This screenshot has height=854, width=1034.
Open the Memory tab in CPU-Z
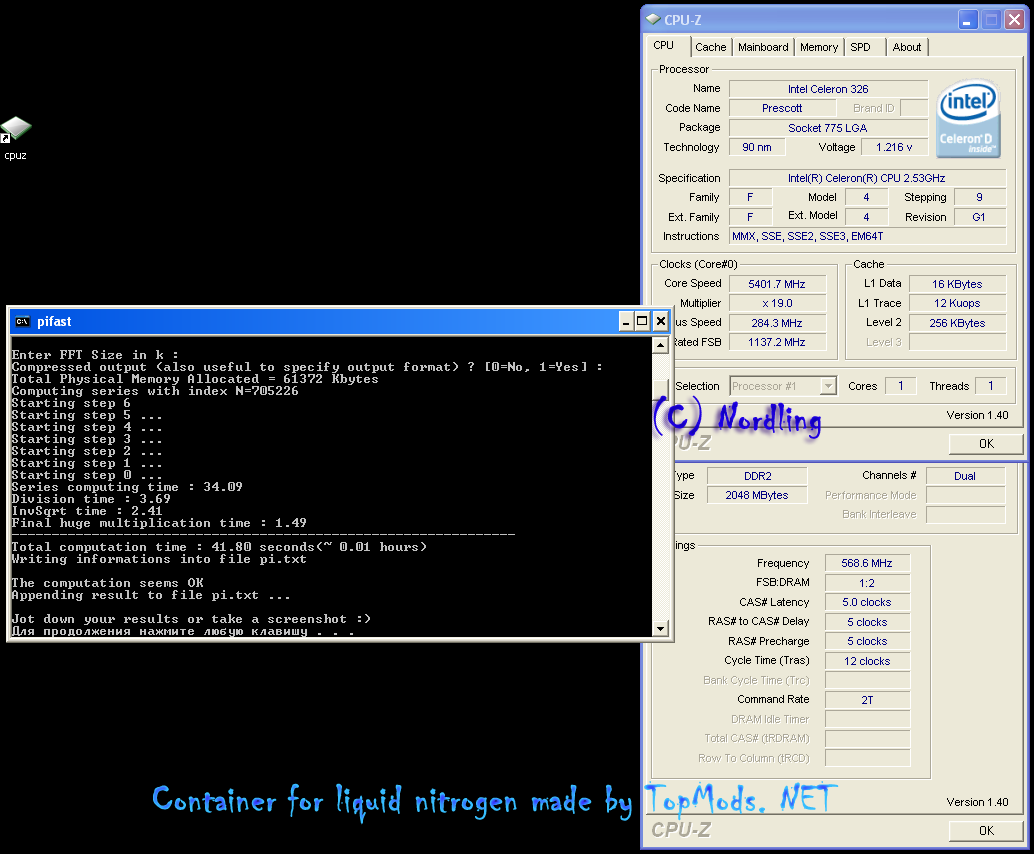point(818,47)
